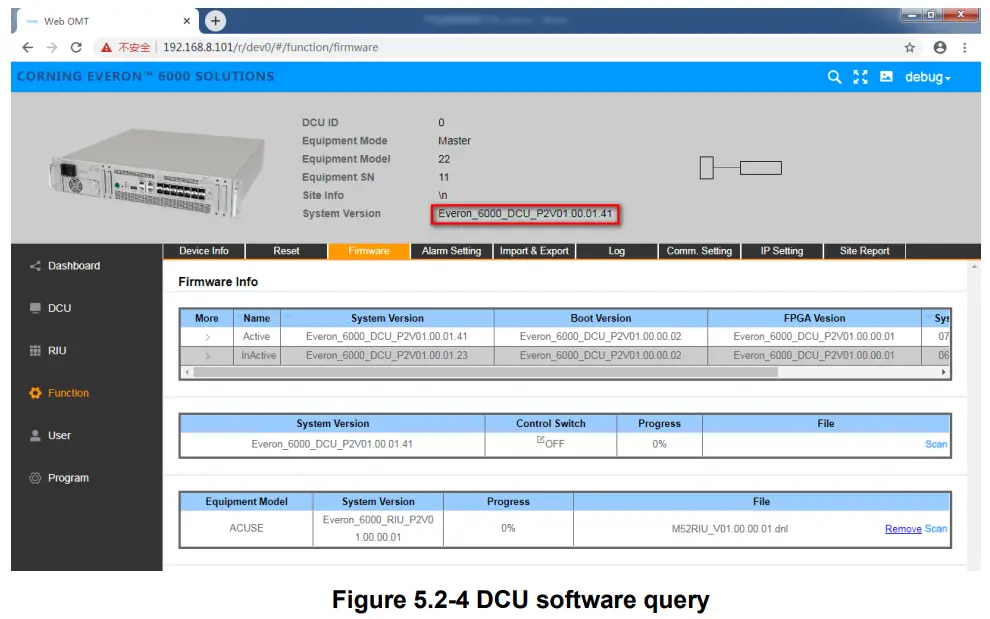This screenshot has height=619, width=990.
Task: Bookmark the page with the star icon
Action: coord(909,47)
